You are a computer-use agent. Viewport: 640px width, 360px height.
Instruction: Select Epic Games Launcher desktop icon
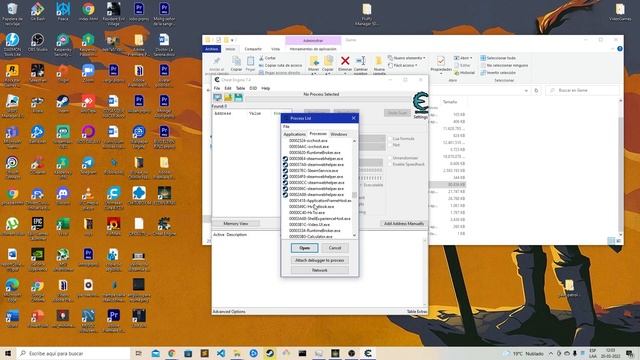pos(38,228)
